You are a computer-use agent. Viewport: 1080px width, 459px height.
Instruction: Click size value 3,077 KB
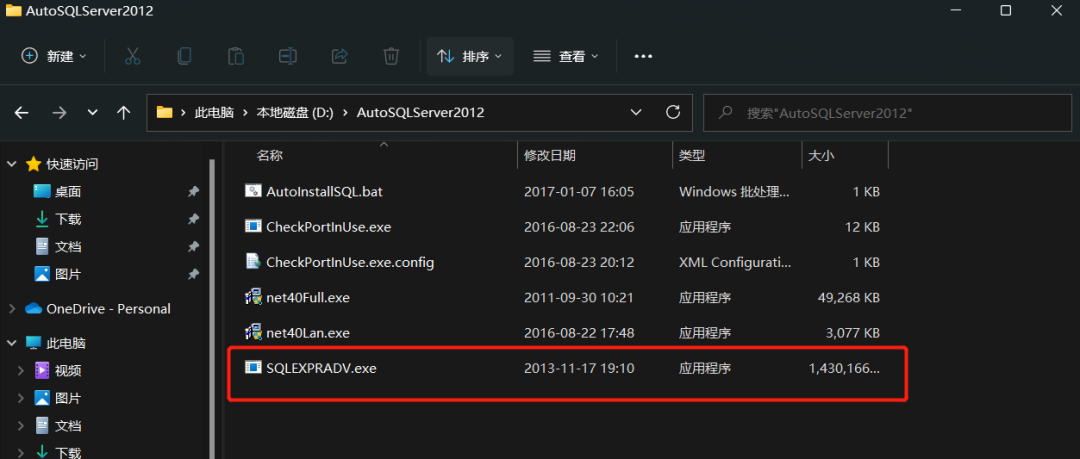point(851,334)
